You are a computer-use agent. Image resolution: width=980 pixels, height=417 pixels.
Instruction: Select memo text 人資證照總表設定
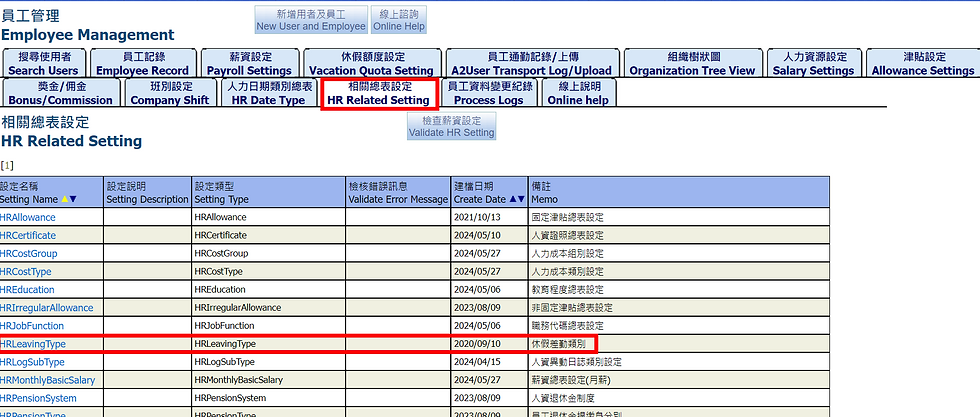(x=568, y=236)
